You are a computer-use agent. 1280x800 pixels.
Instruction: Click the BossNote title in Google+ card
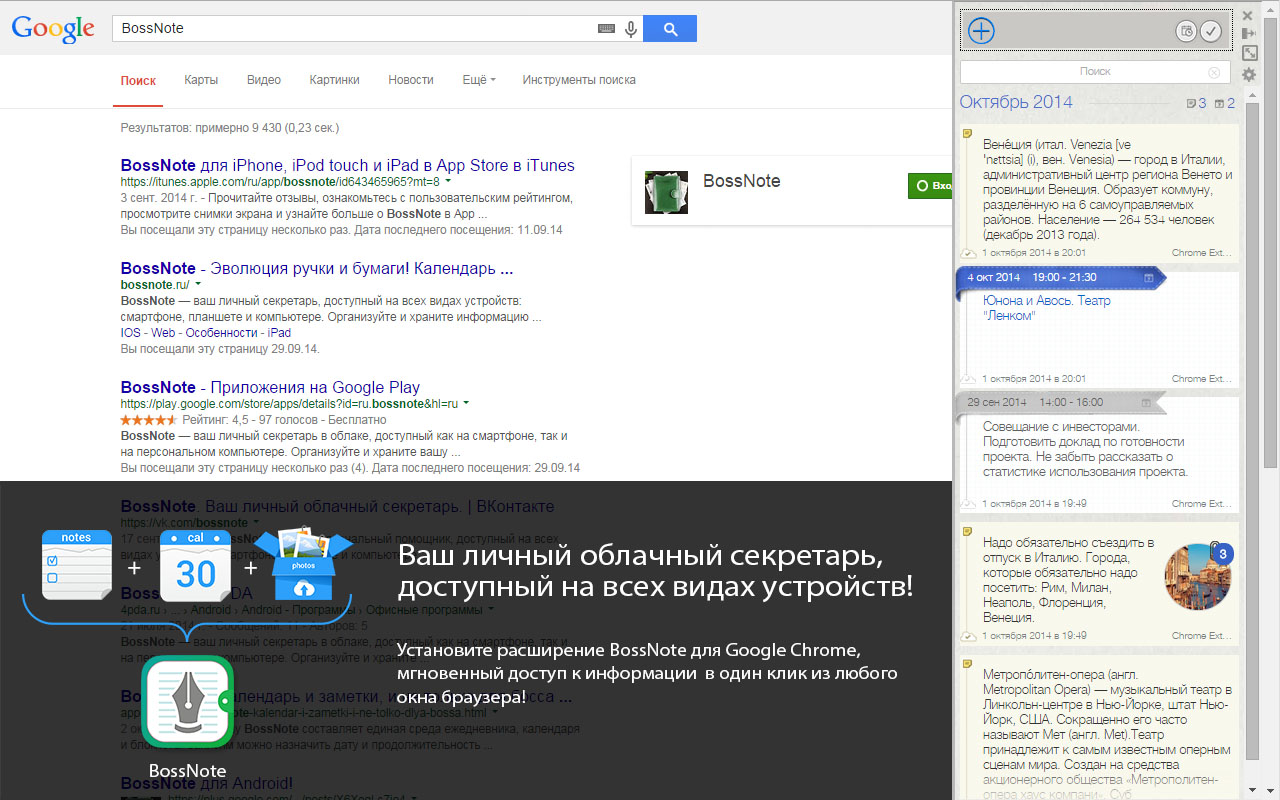click(742, 181)
